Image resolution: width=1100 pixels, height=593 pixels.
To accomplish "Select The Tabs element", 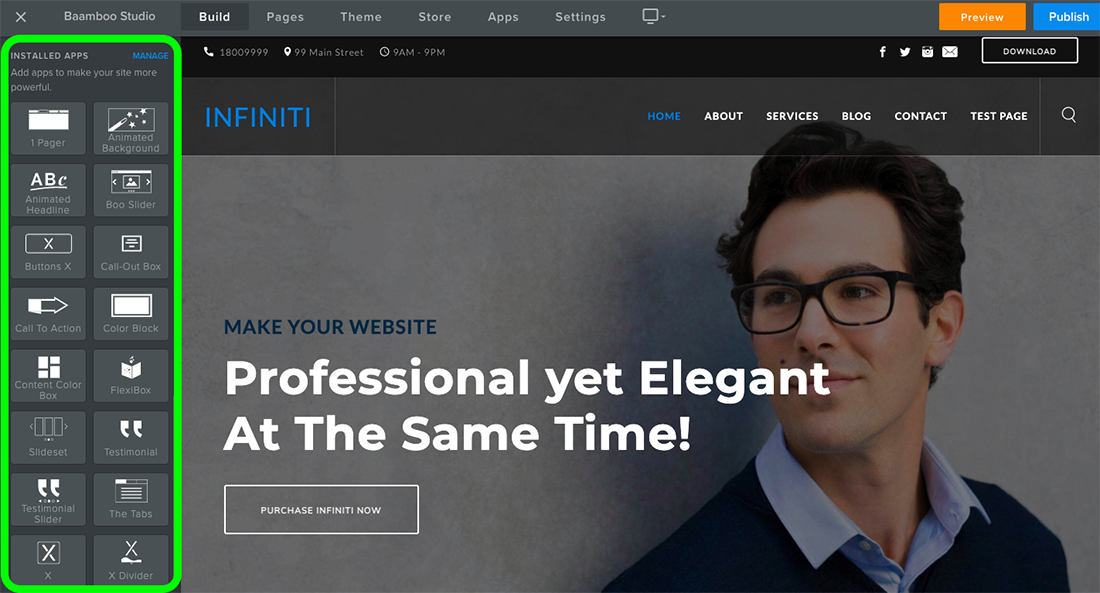I will click(130, 499).
